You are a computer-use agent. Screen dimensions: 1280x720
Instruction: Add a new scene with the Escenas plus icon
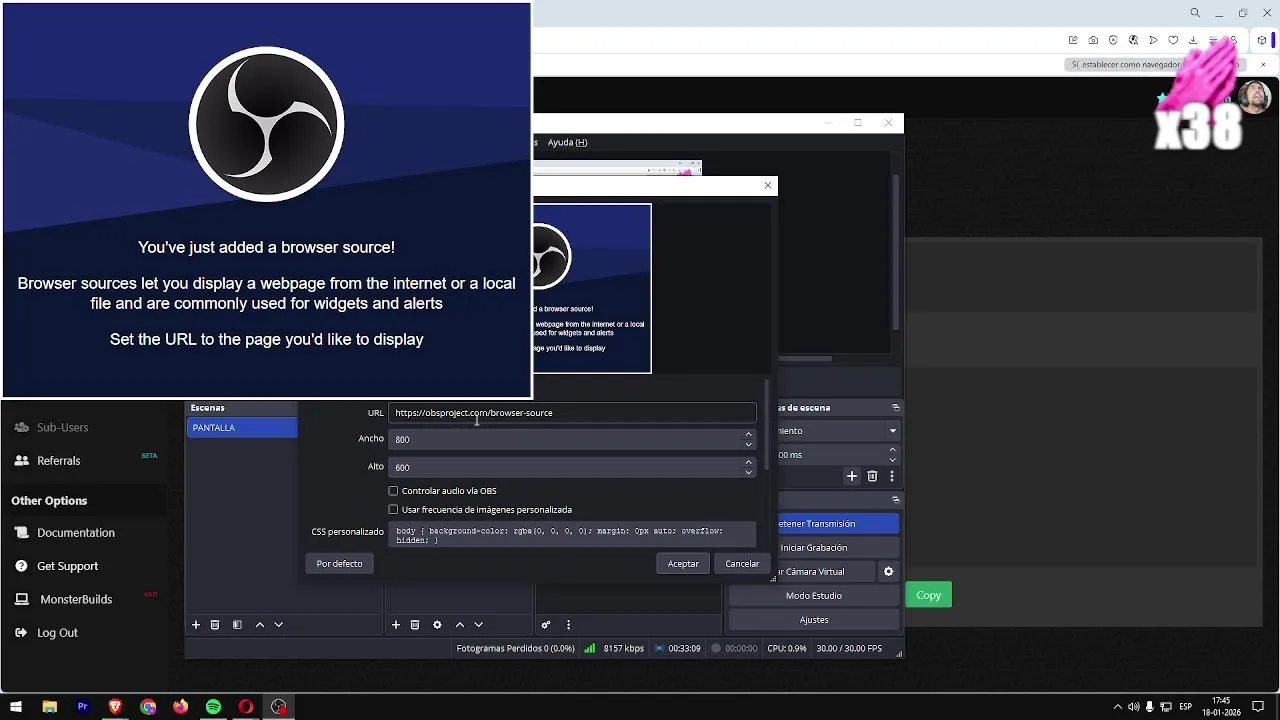click(x=196, y=625)
